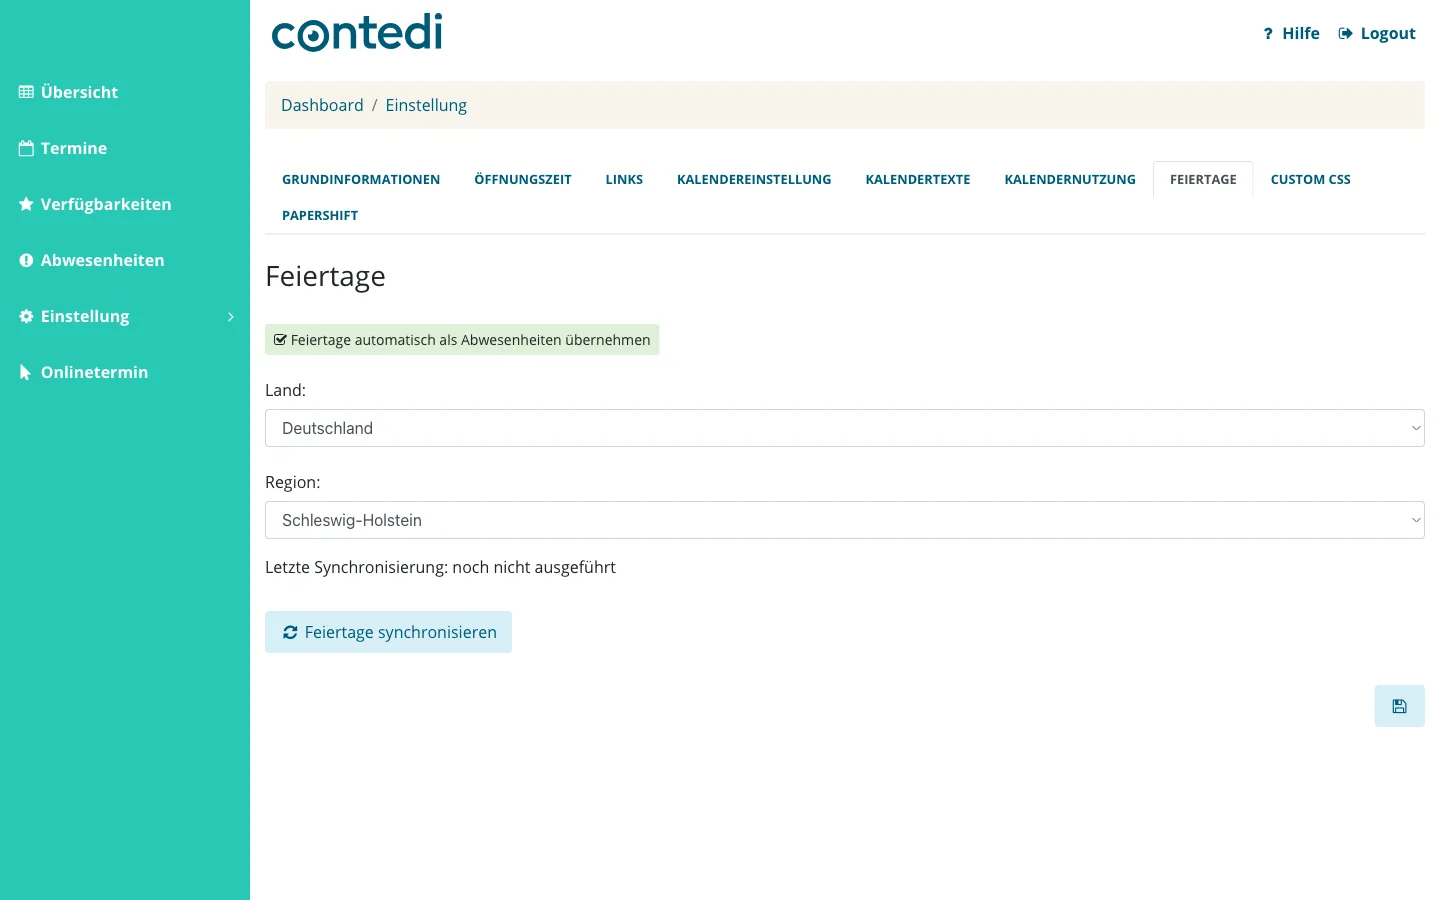Click the Verfügbarkeiten star icon

(26, 204)
